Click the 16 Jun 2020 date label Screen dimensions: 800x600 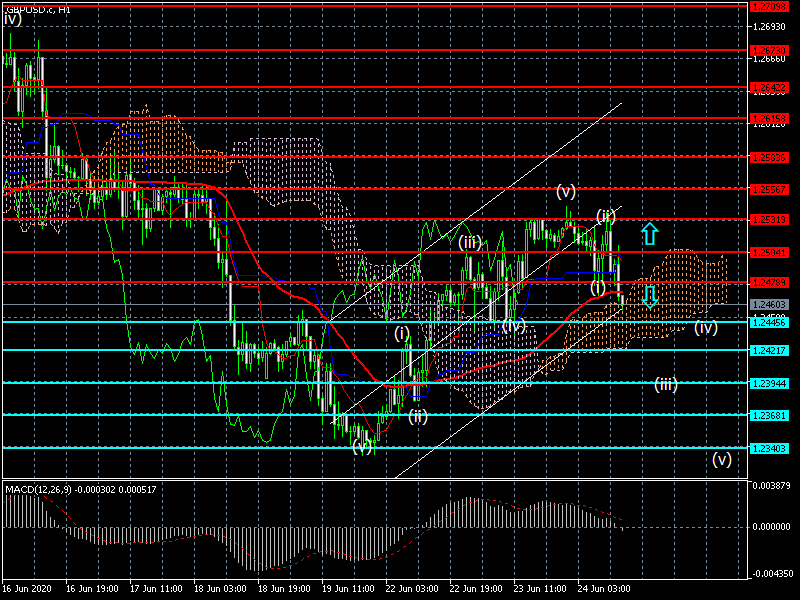pos(27,588)
